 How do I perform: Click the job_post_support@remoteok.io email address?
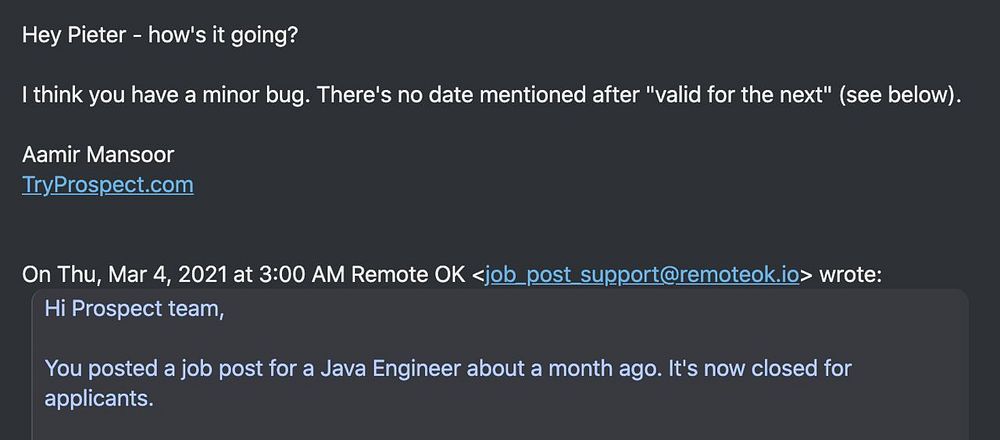[x=642, y=276]
